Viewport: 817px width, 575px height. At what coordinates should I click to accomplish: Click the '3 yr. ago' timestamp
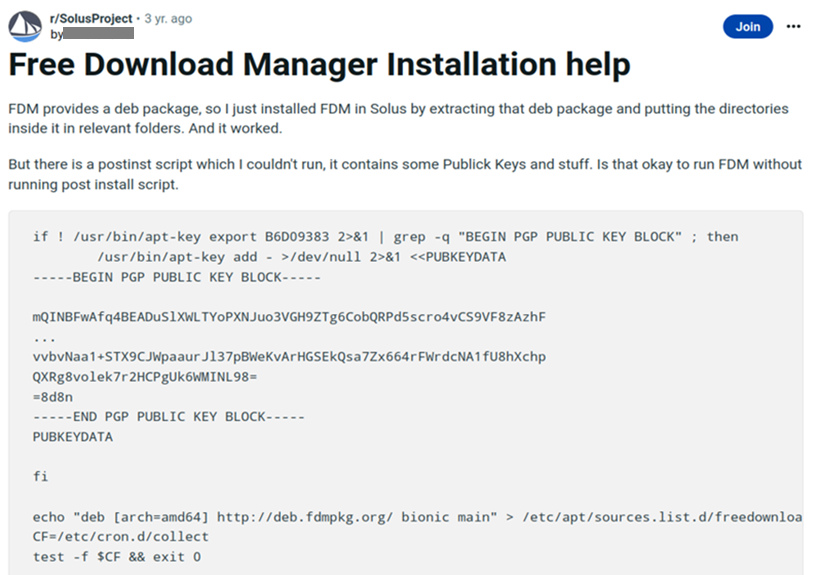[168, 19]
